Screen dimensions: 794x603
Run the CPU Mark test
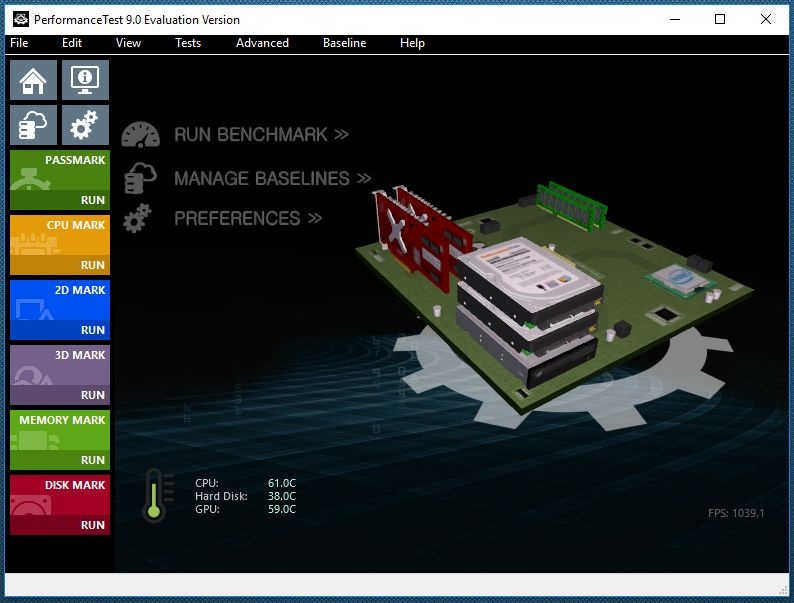tap(92, 265)
